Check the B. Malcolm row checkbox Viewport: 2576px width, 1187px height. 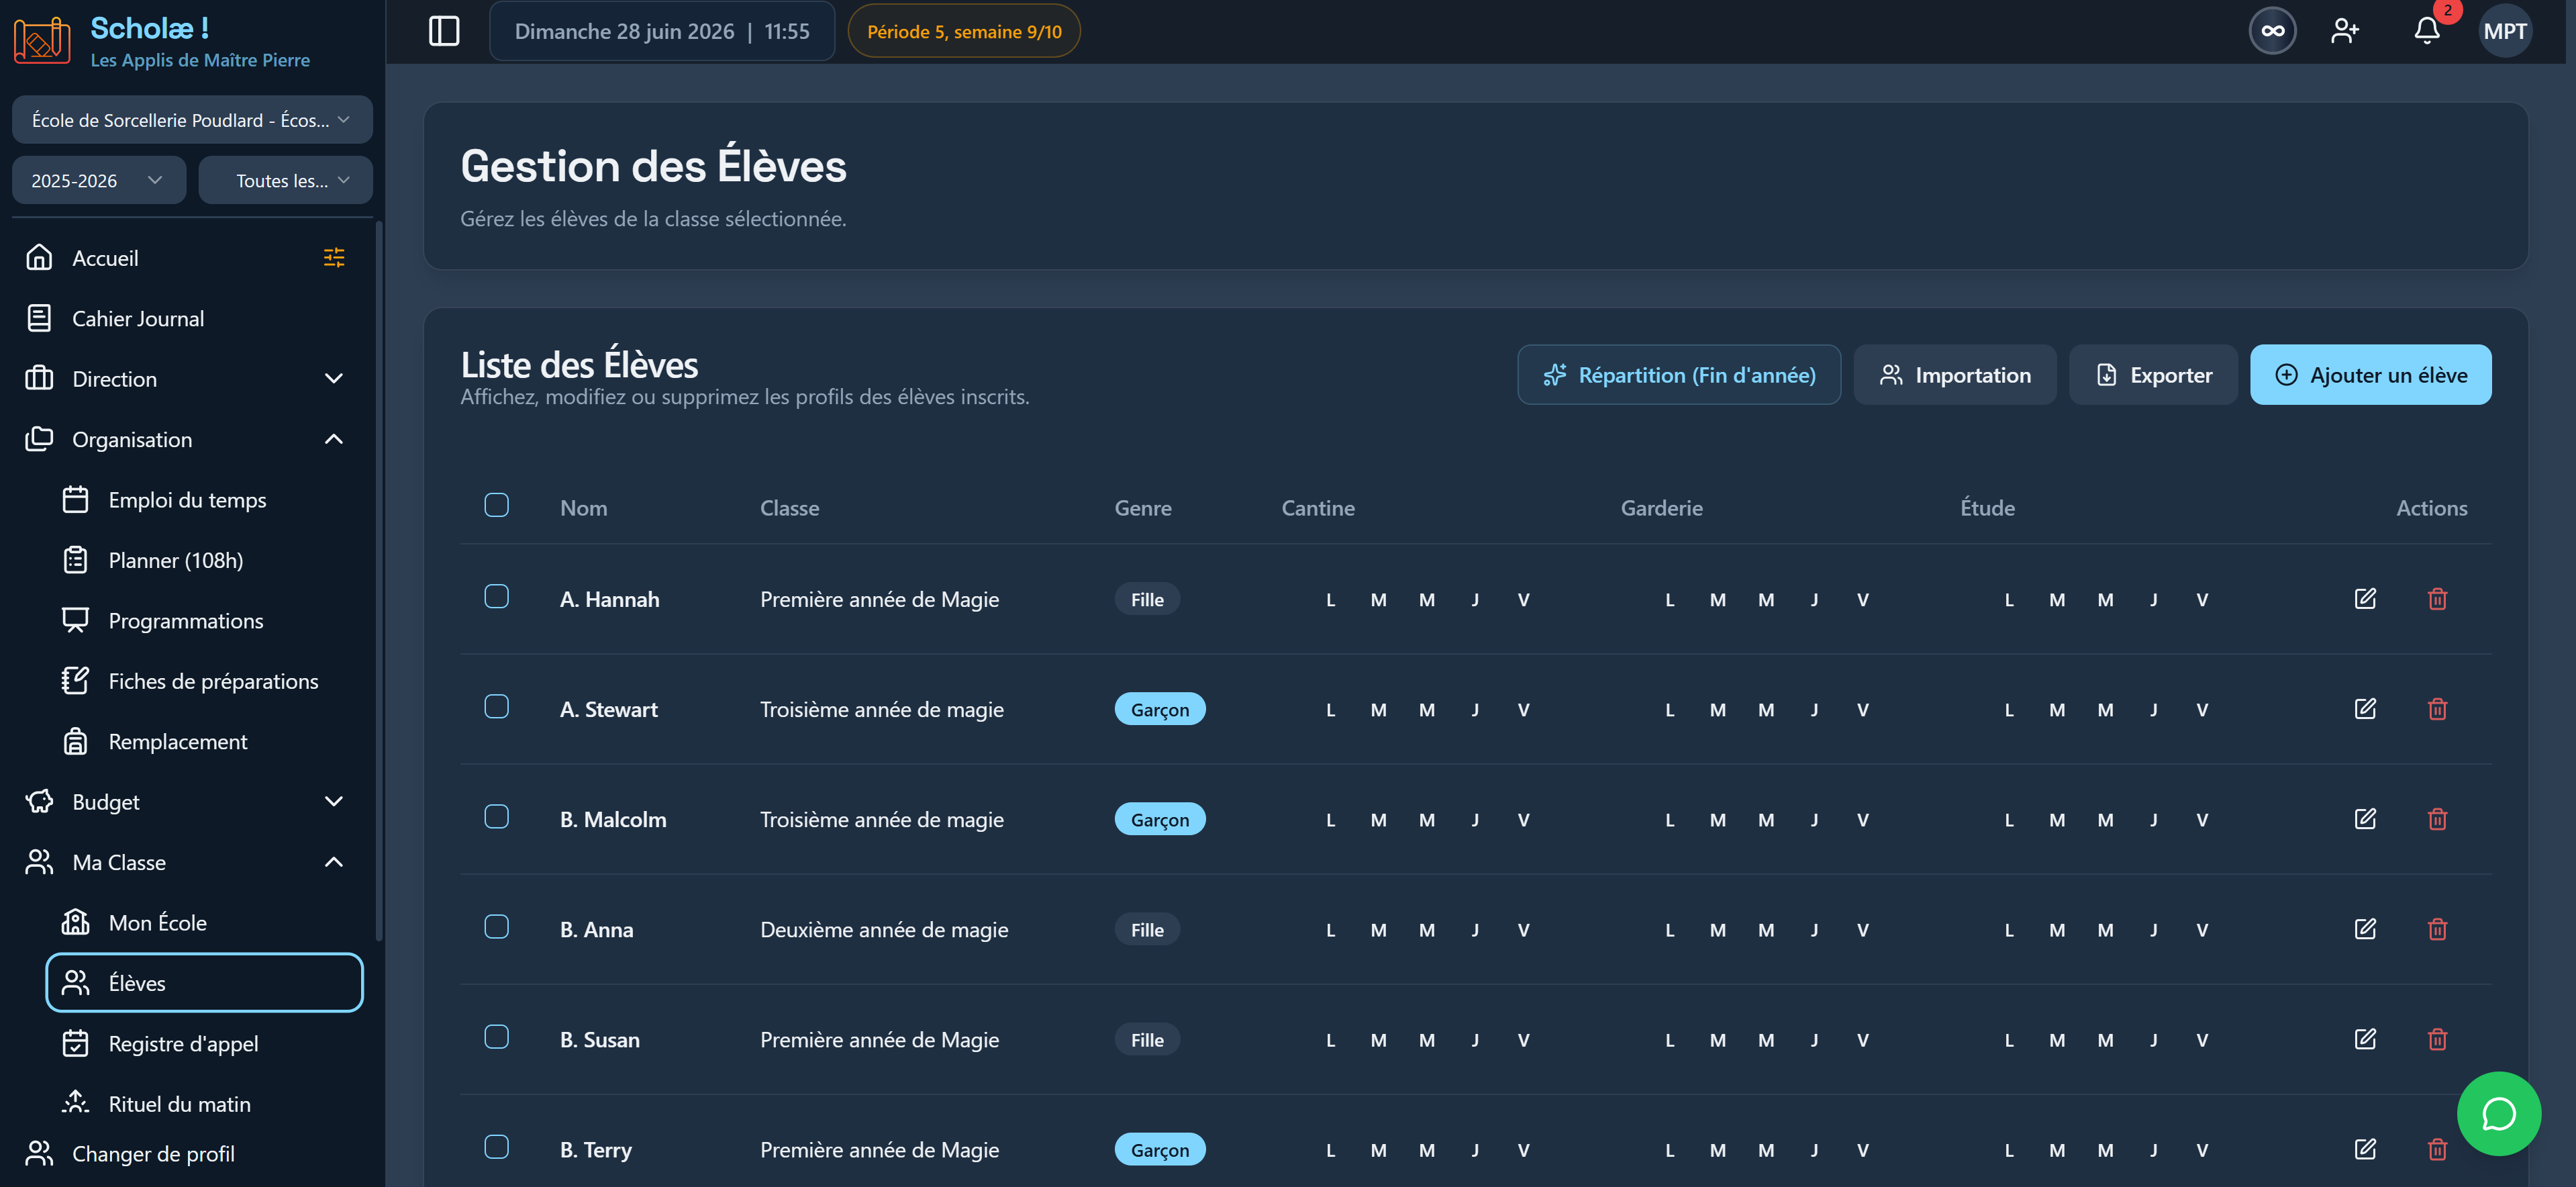coord(496,816)
